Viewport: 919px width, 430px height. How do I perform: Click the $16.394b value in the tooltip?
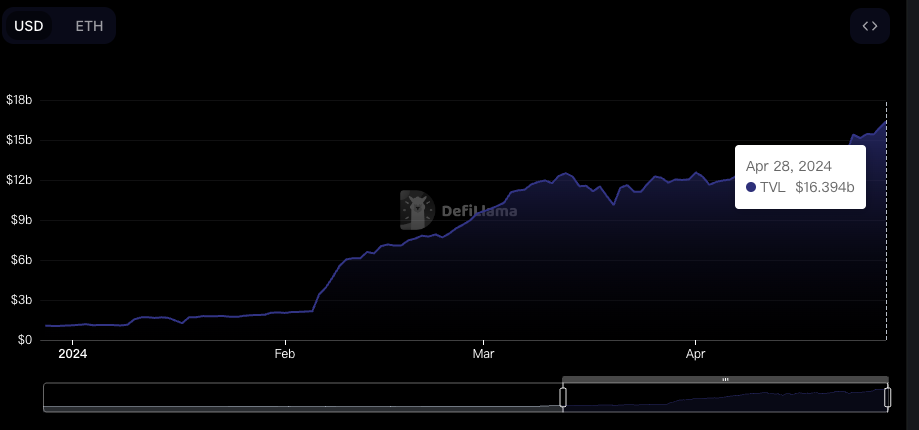(x=824, y=187)
